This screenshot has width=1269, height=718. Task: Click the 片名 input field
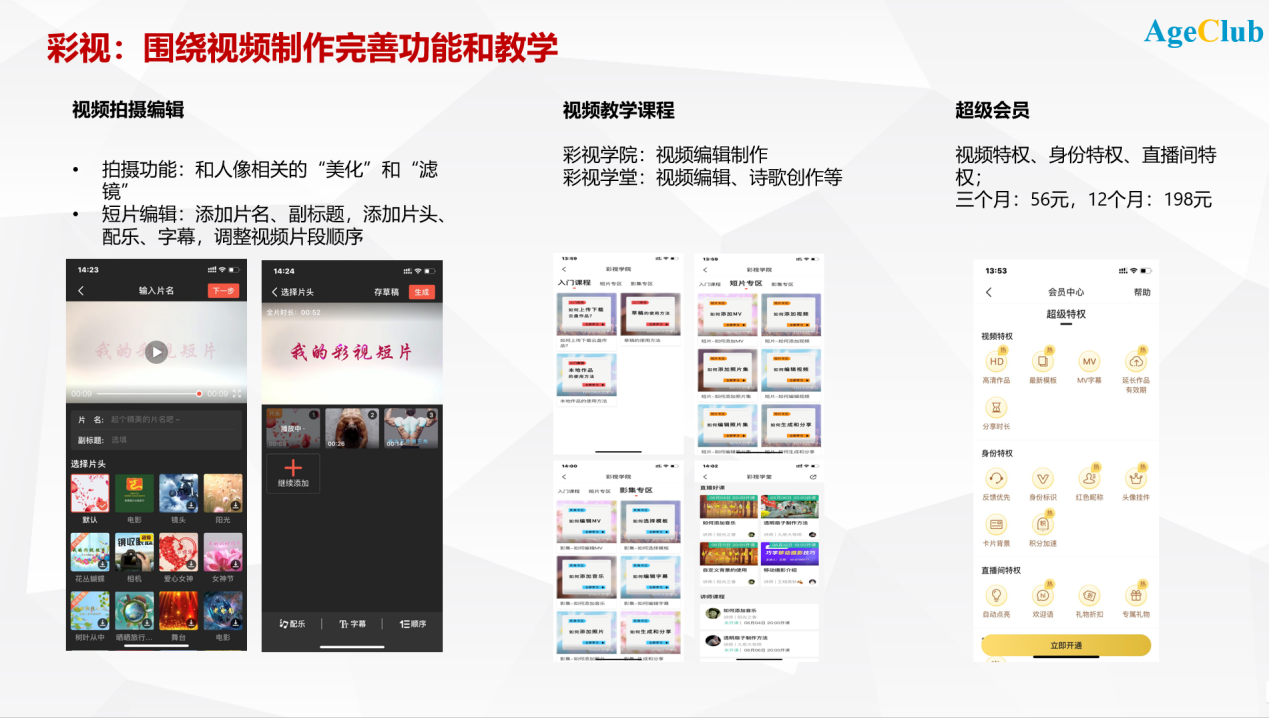156,420
